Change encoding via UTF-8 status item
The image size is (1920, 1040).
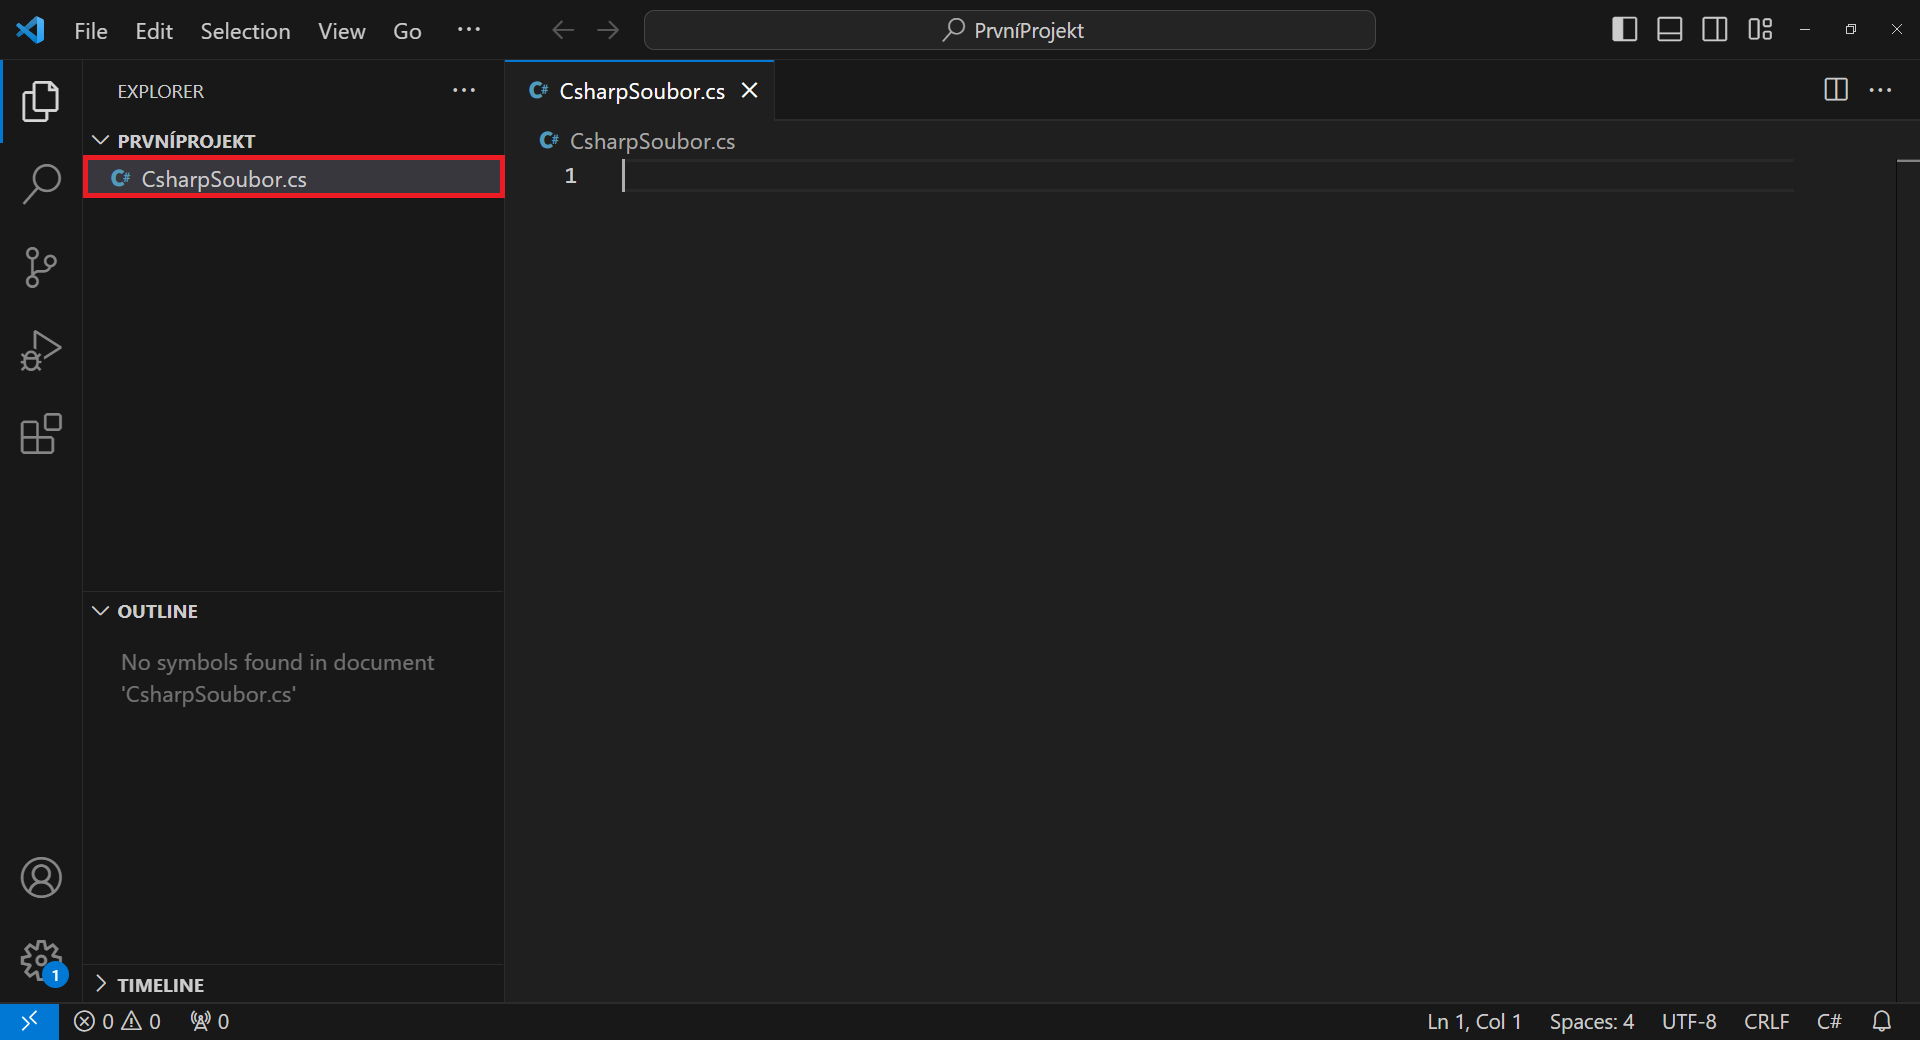tap(1688, 1021)
